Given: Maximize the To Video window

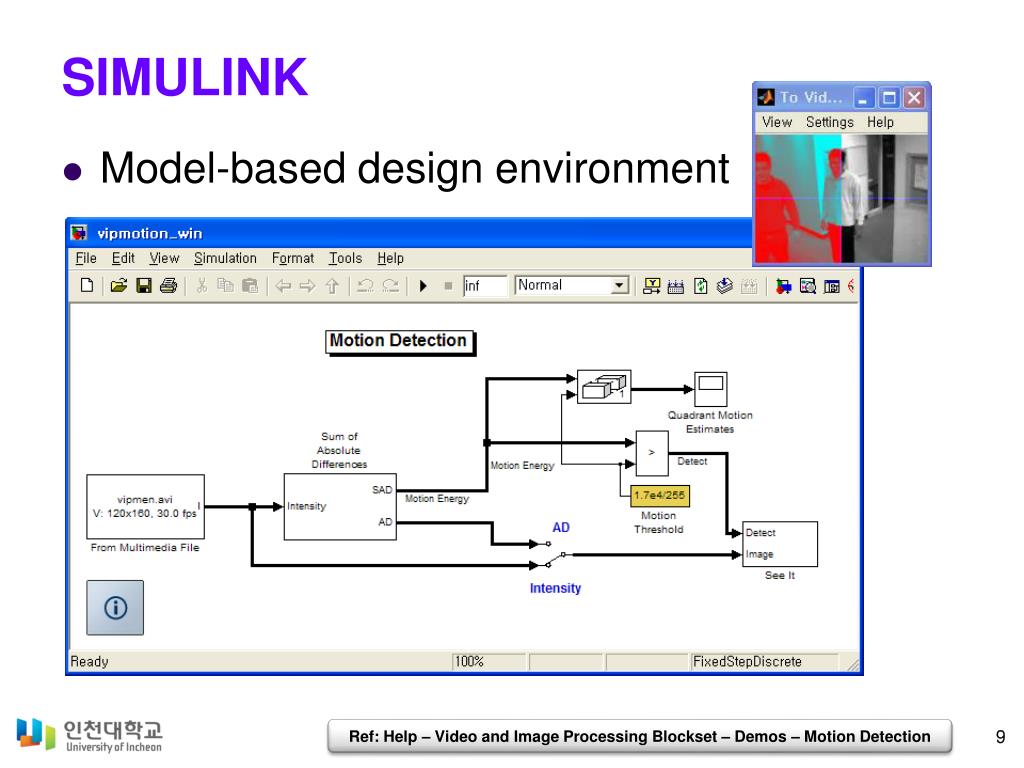Looking at the screenshot, I should coord(889,98).
